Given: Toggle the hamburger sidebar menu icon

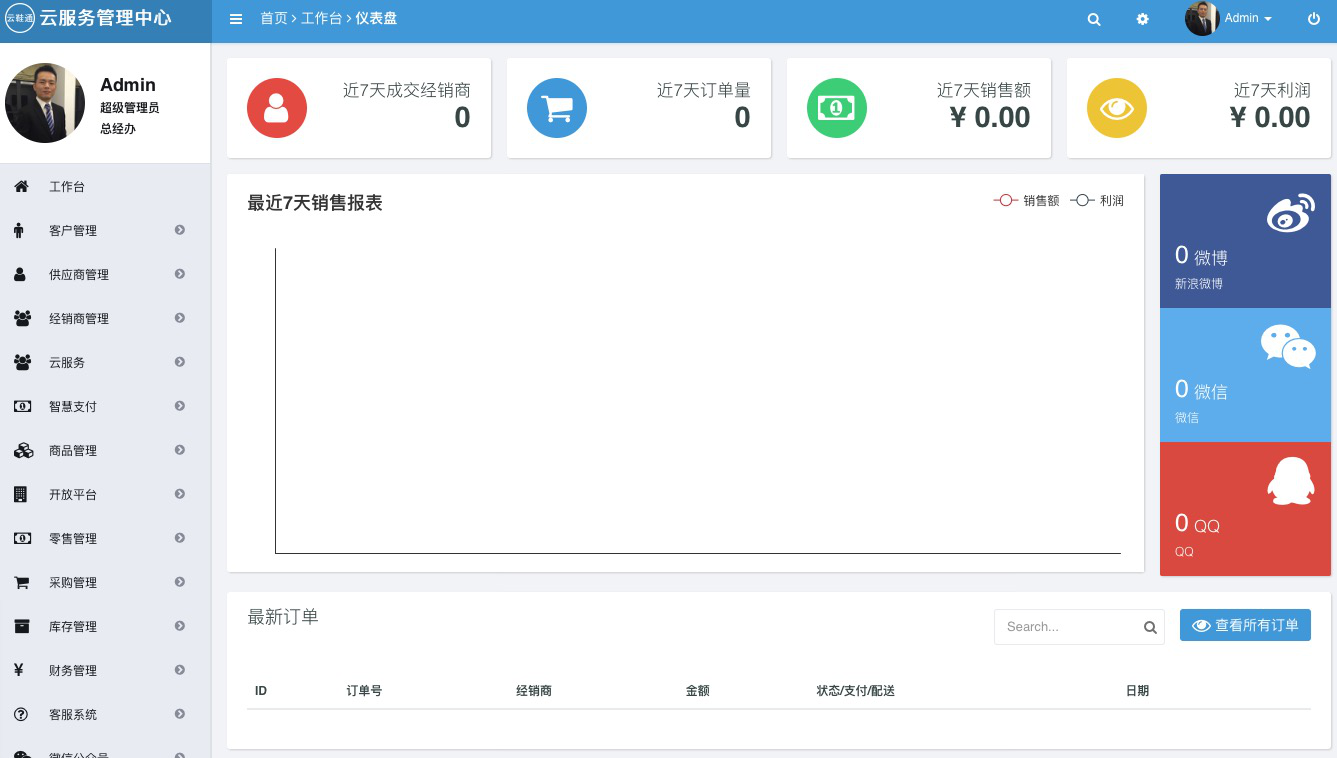Looking at the screenshot, I should (x=236, y=19).
